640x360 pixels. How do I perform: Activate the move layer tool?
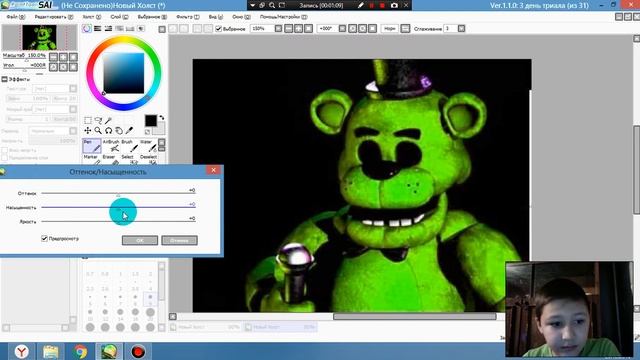(88, 131)
